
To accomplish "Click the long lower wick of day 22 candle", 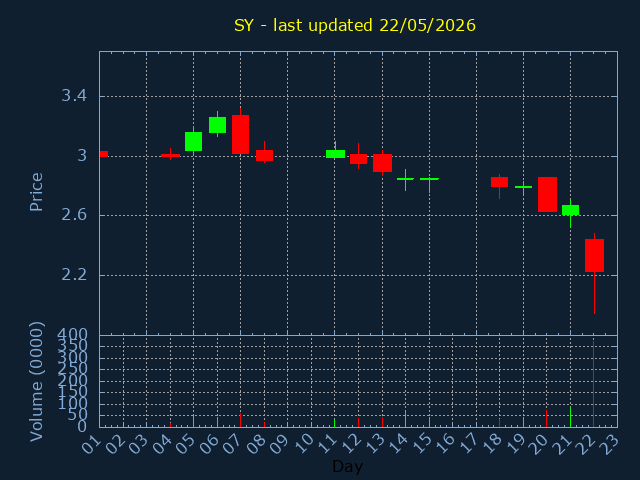I will pos(594,293).
